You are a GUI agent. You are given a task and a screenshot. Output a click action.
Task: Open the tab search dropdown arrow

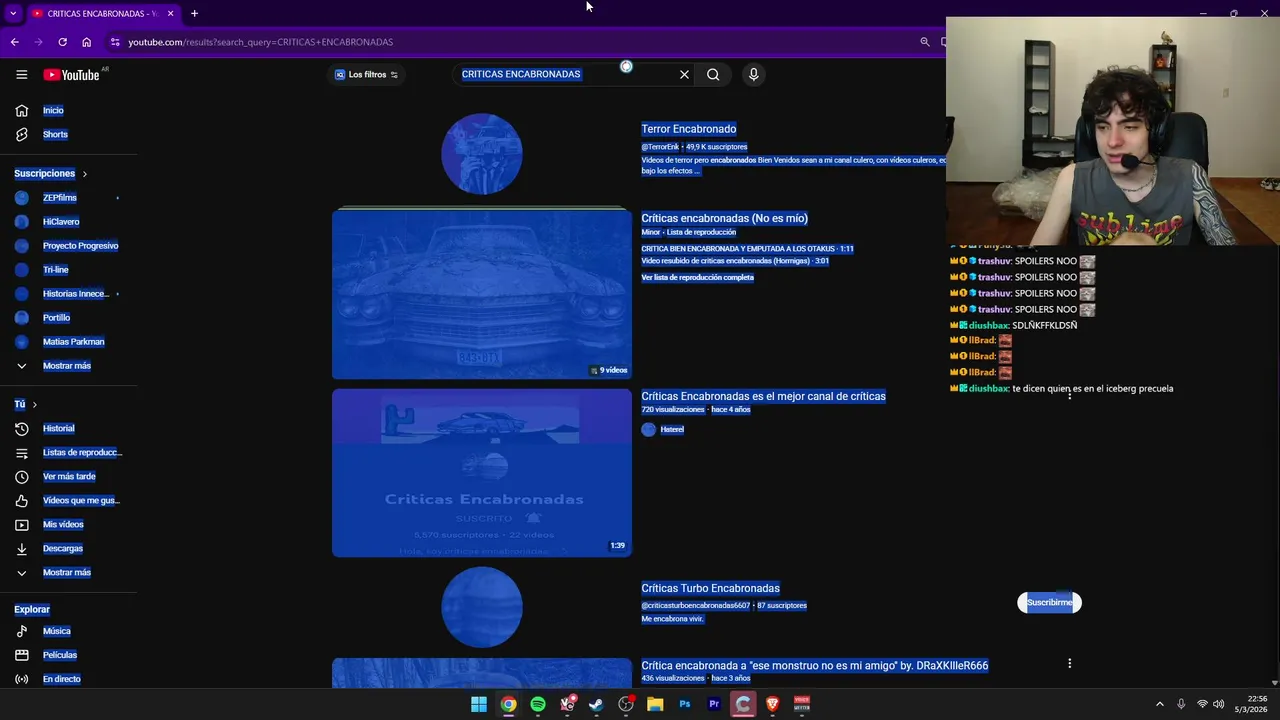coord(12,13)
